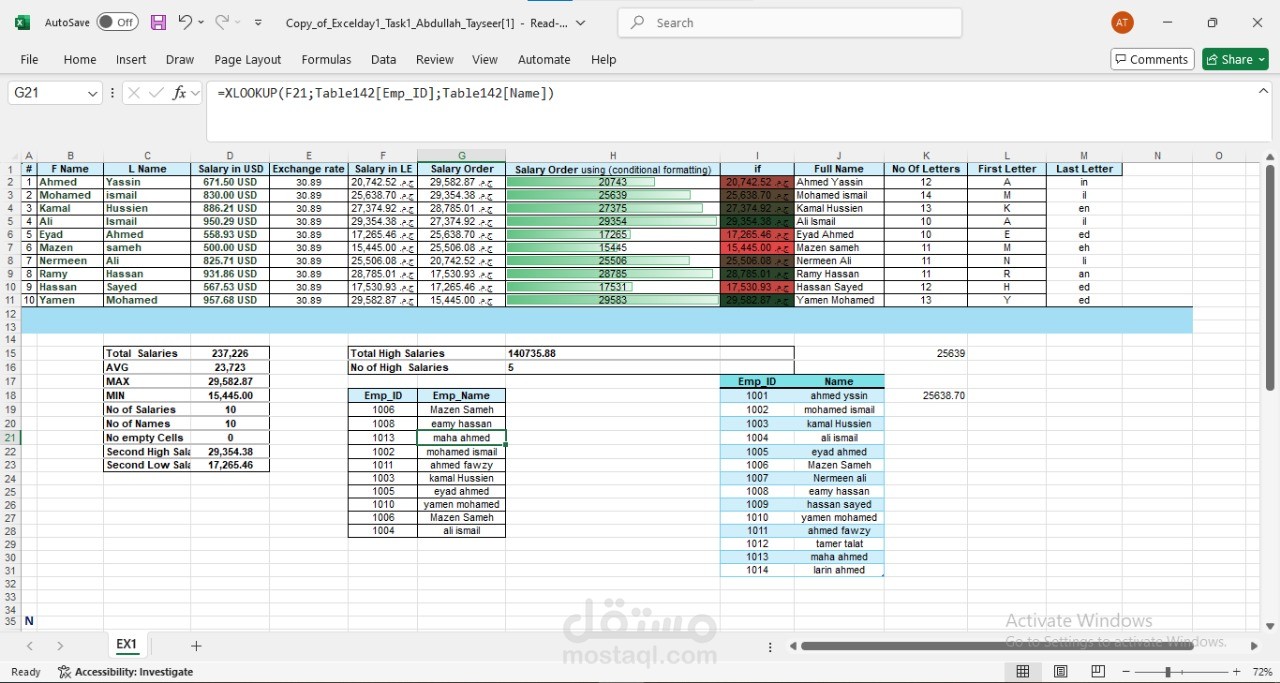Click the previous sheet navigation arrow
The height and width of the screenshot is (683, 1280).
coord(30,646)
